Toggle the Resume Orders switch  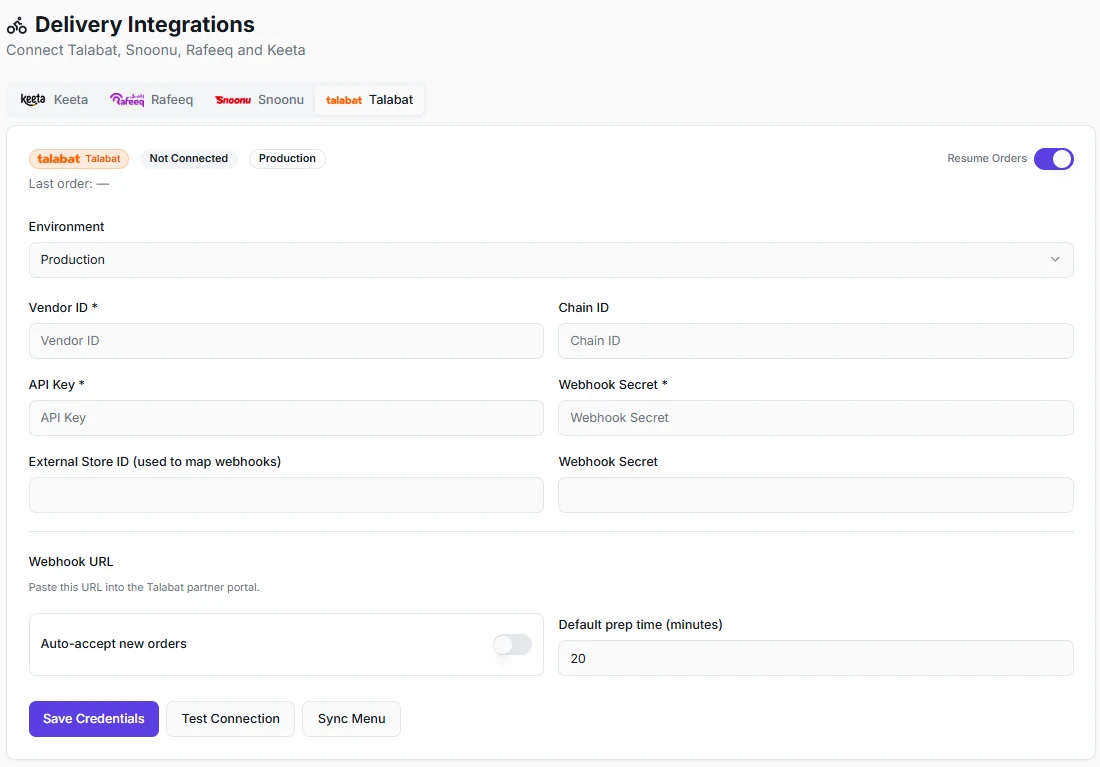(x=1054, y=159)
